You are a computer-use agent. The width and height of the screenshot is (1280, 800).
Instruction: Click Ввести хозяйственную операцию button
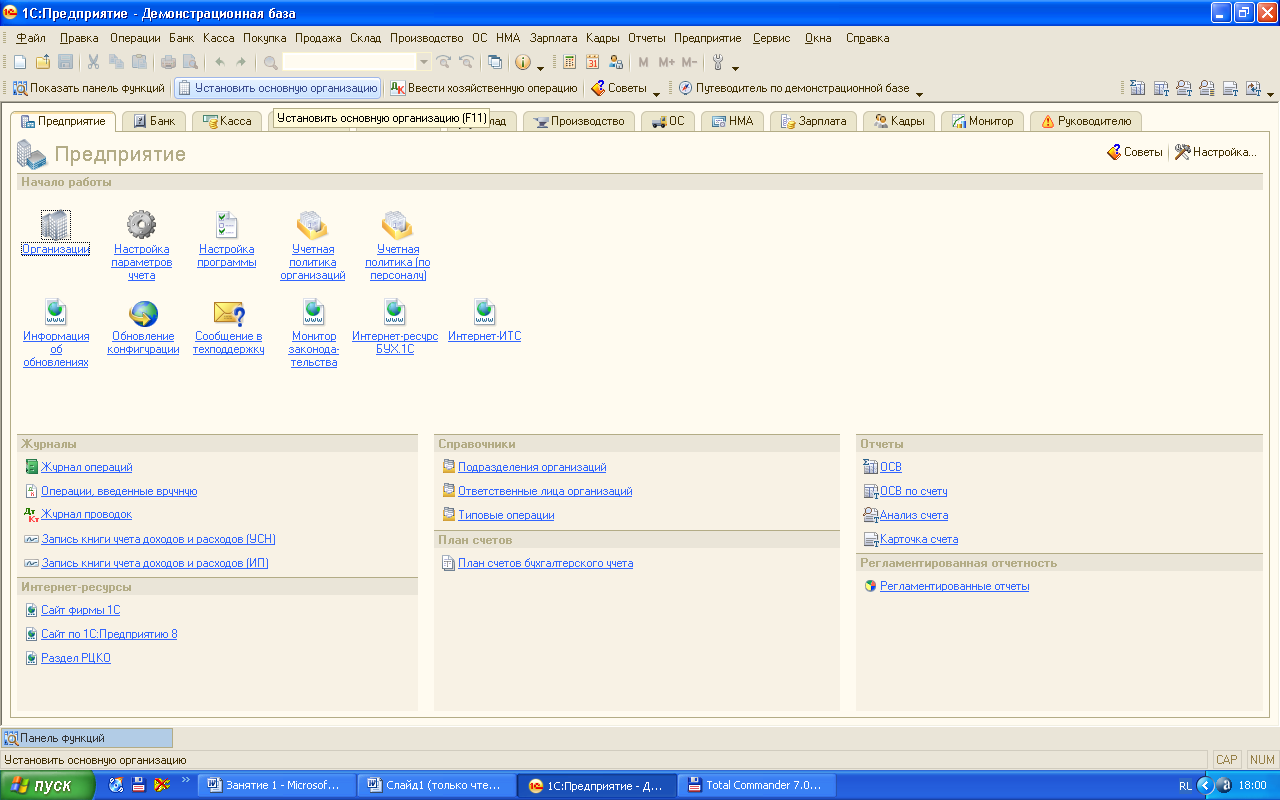point(484,88)
